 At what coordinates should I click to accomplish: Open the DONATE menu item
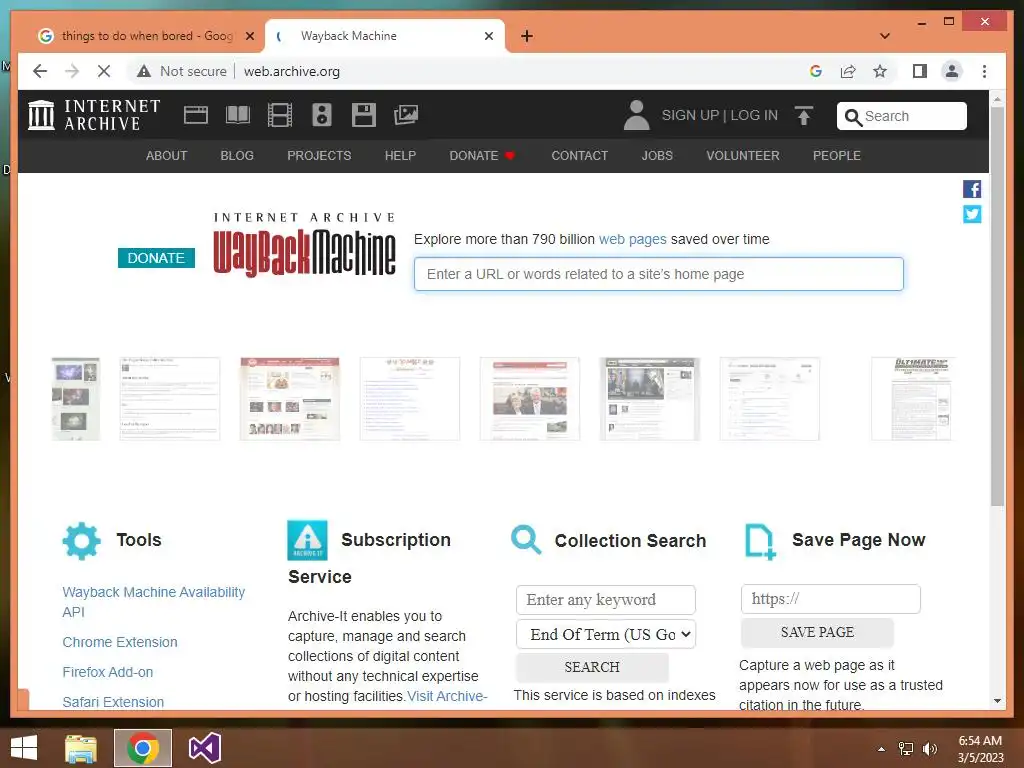pyautogui.click(x=481, y=156)
